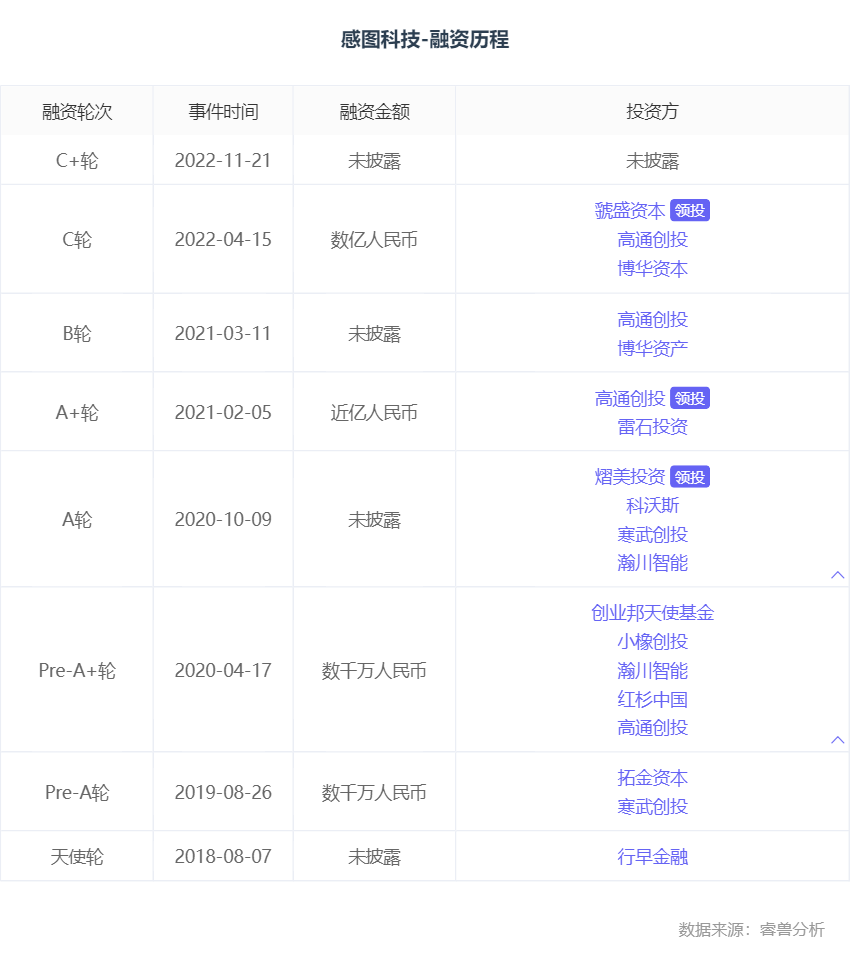Image resolution: width=850 pixels, height=972 pixels.
Task: Click the 投资方 column header
Action: point(652,112)
